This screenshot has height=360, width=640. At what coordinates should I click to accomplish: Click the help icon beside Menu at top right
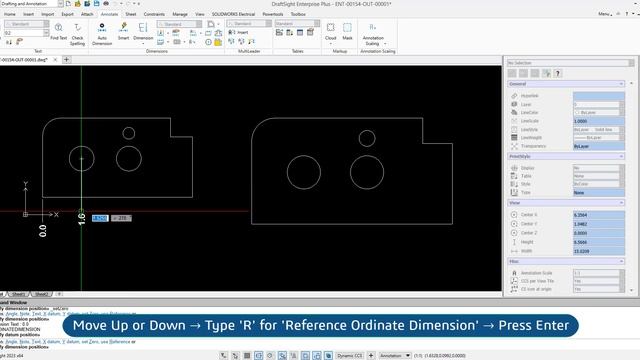tap(627, 14)
